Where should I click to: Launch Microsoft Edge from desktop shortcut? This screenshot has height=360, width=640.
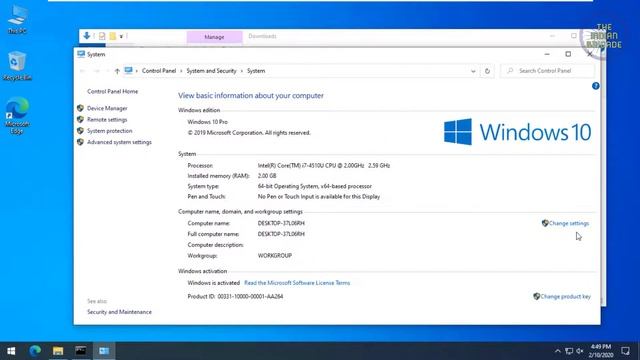17,116
